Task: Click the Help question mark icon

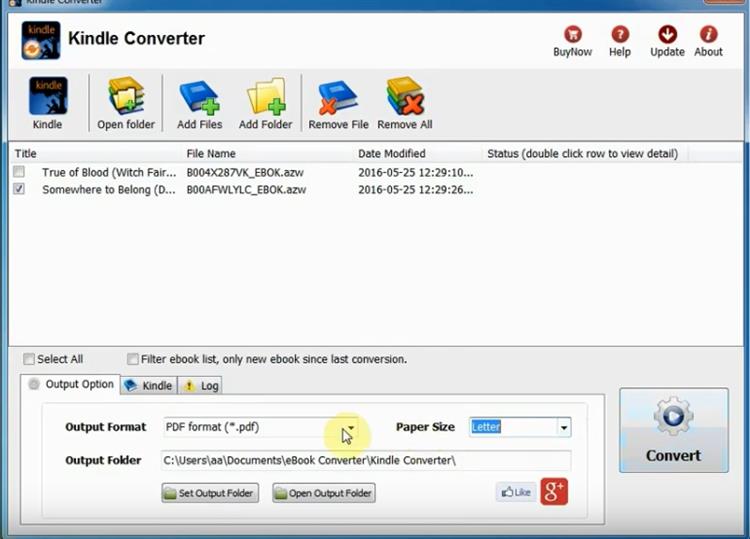Action: (619, 34)
